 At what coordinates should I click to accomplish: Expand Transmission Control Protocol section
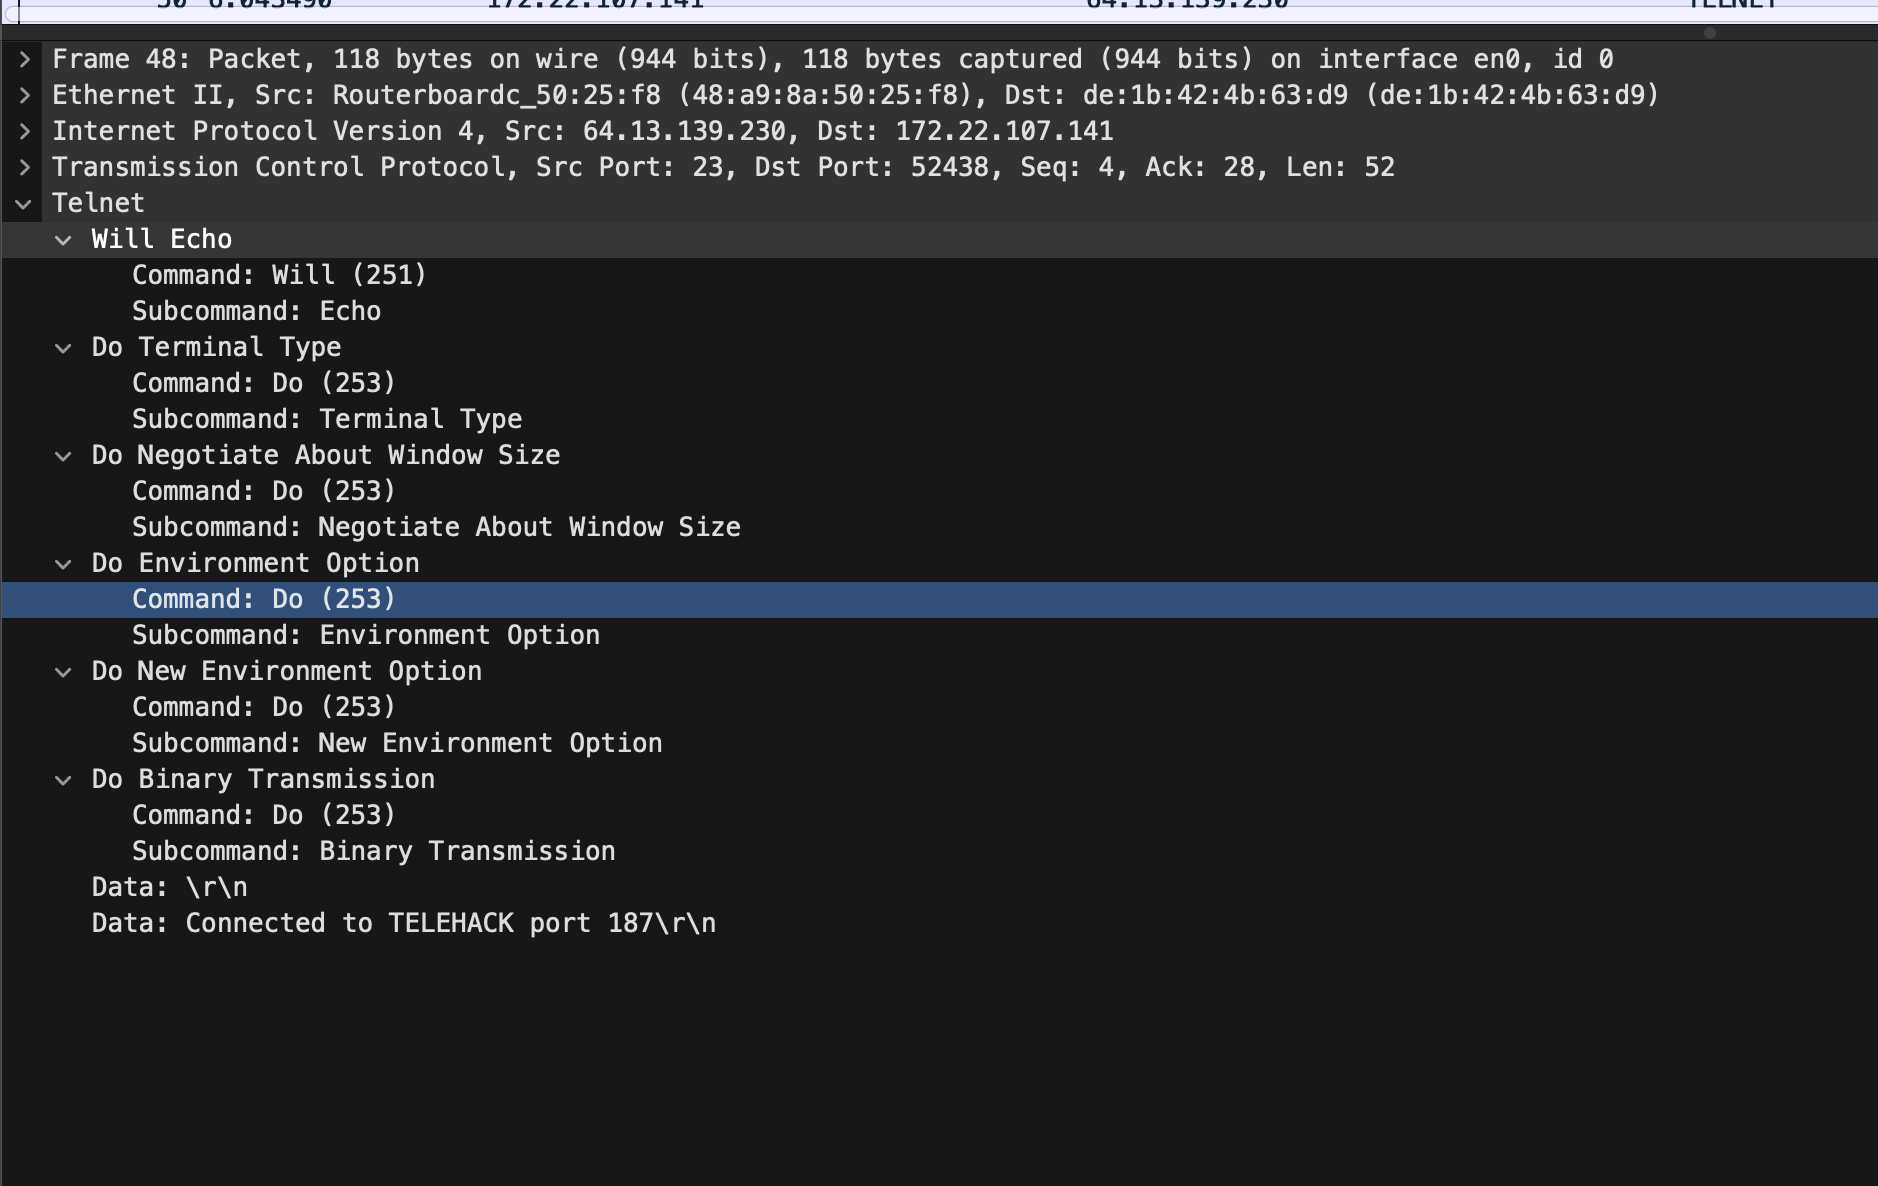25,168
